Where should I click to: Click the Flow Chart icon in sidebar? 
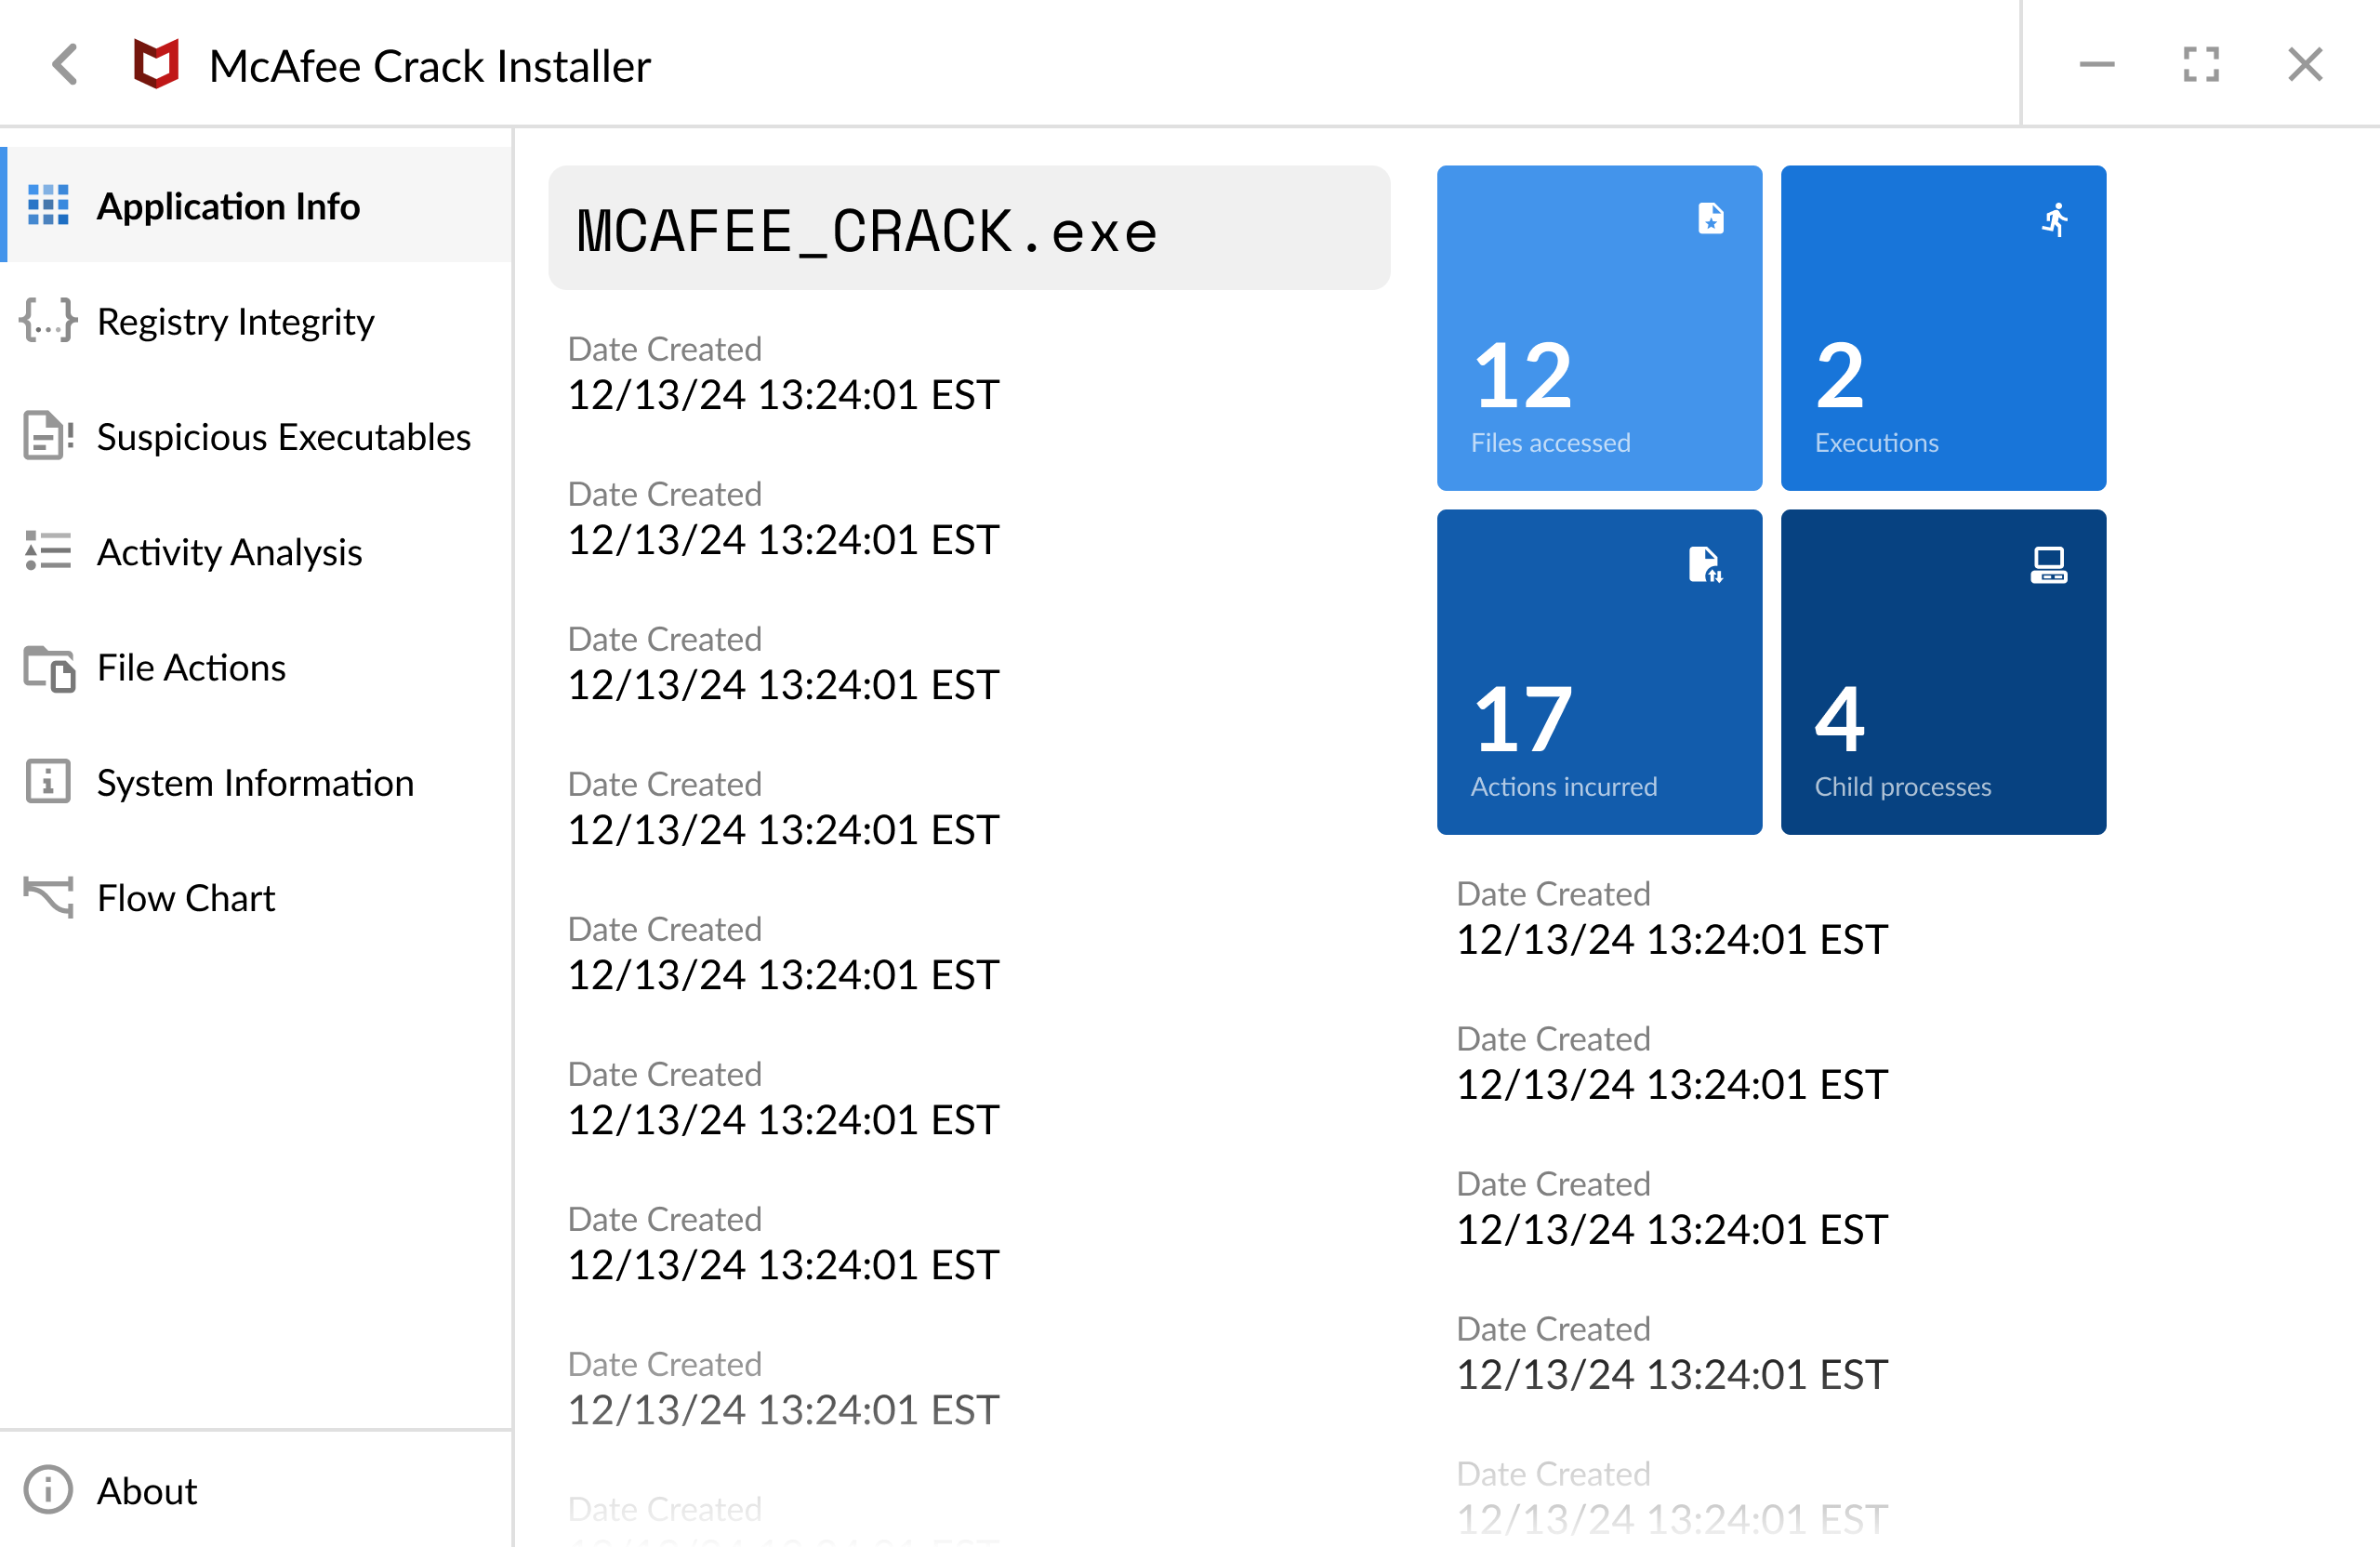coord(48,897)
